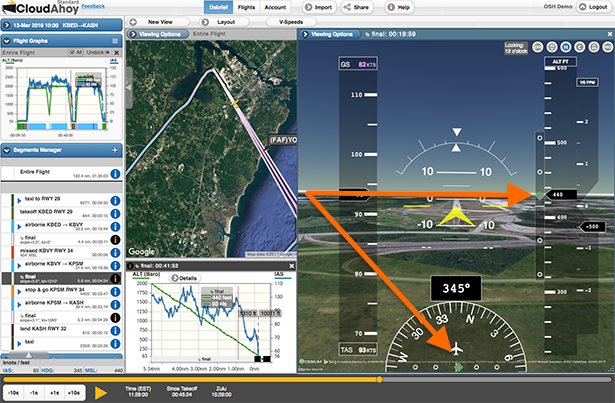The image size is (615, 403).
Task: Click the airplane icon on the compass rose
Action: (456, 348)
